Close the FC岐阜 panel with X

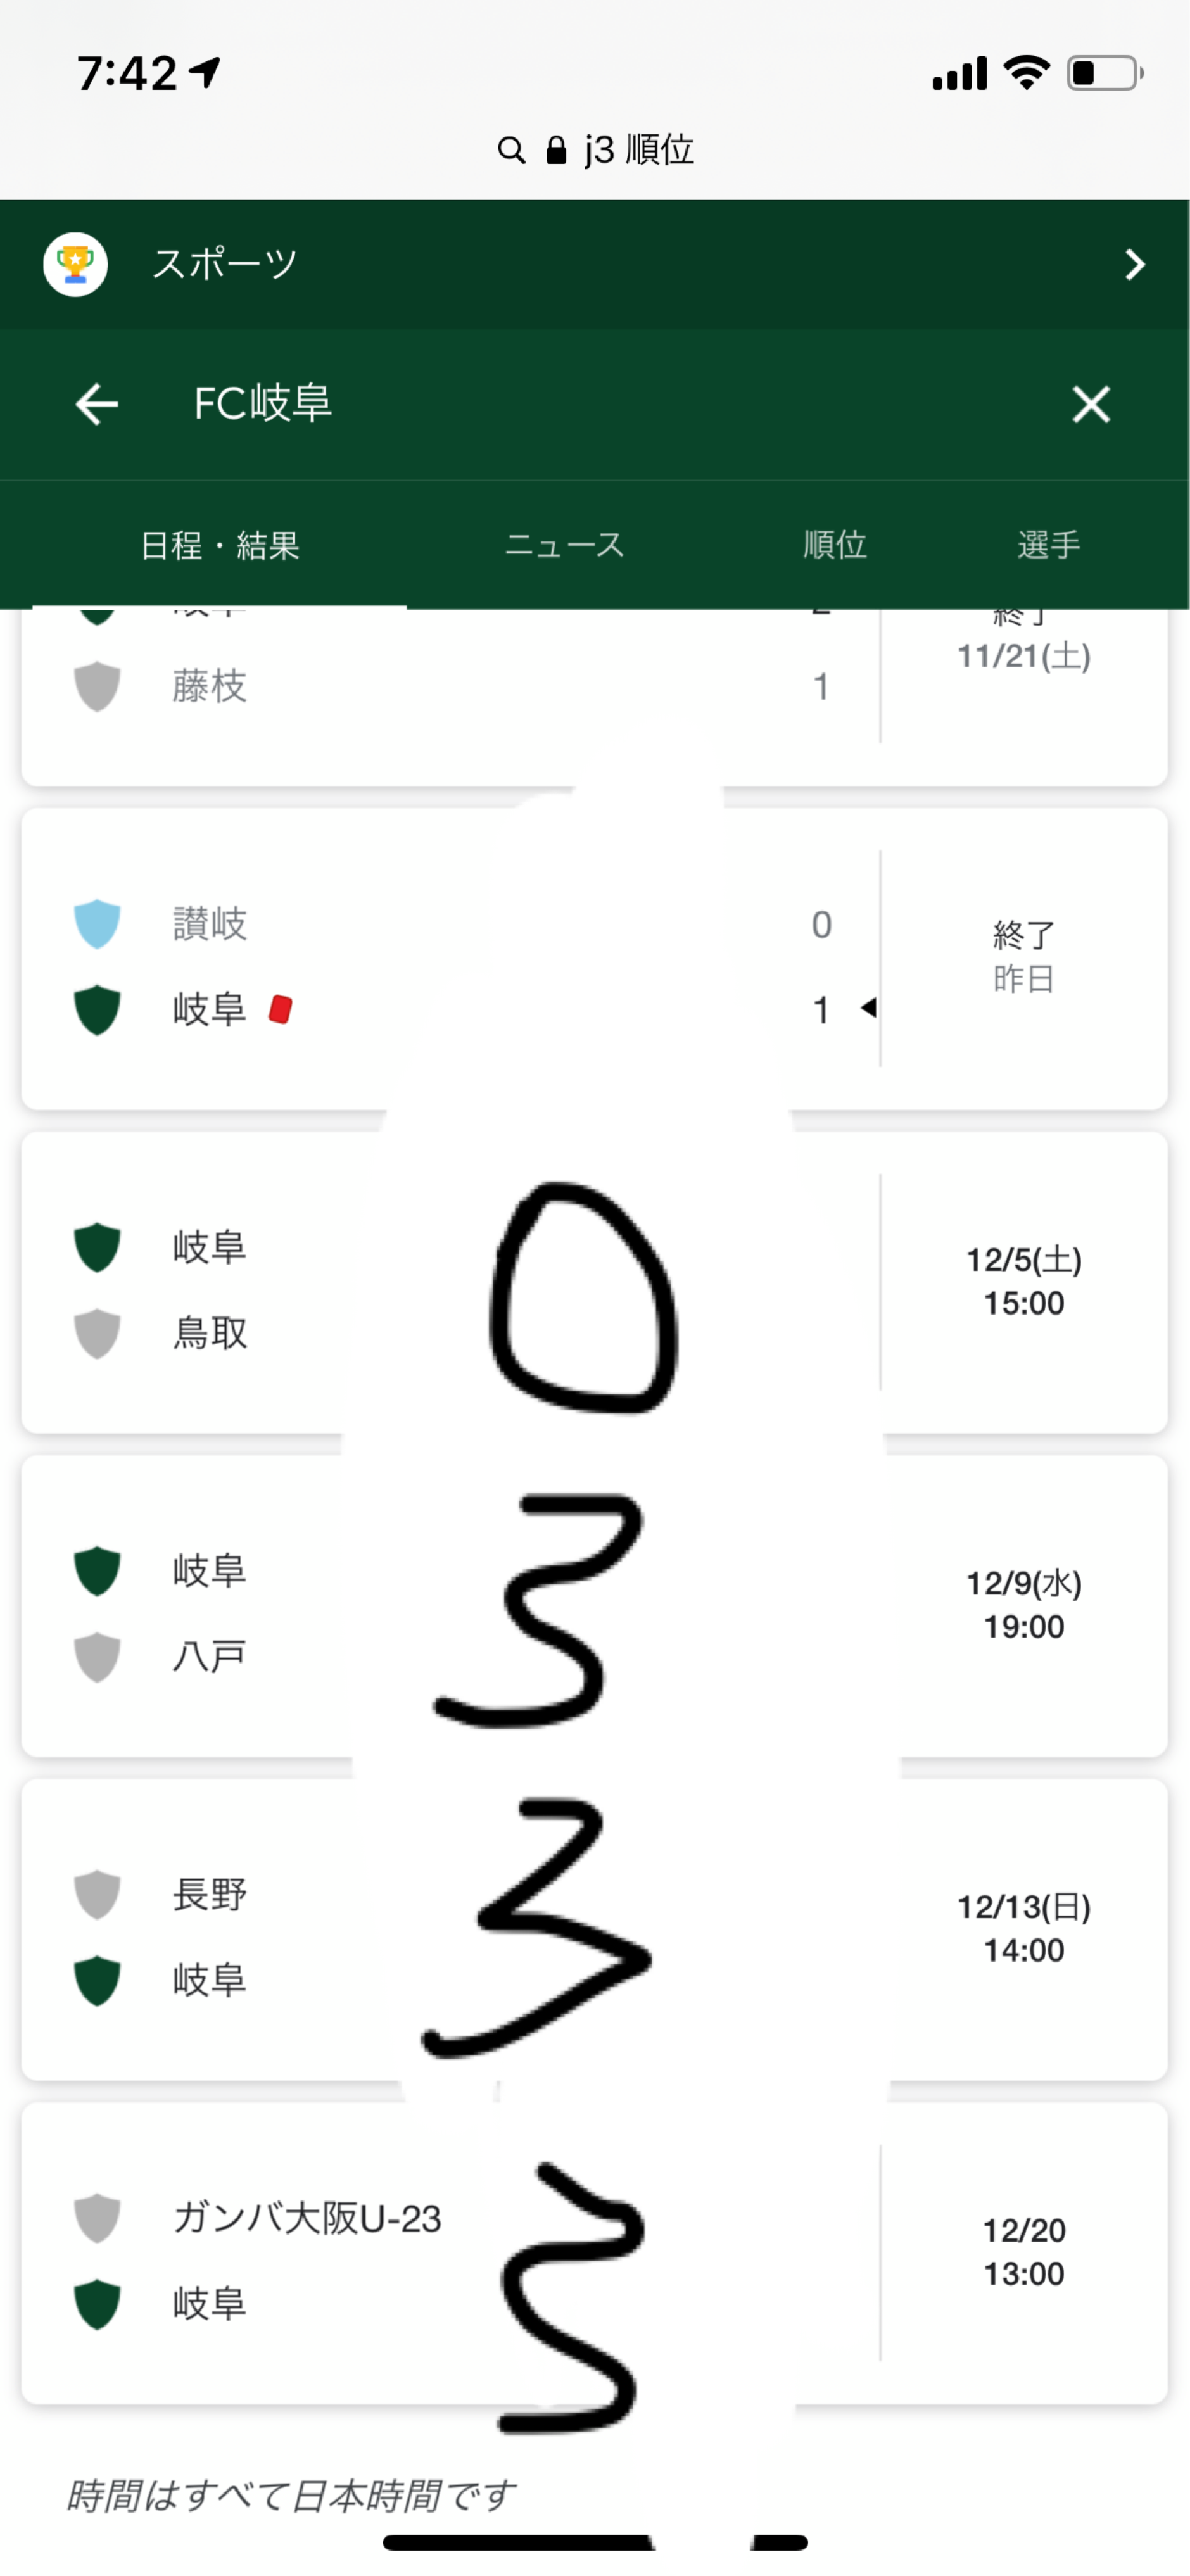tap(1090, 404)
